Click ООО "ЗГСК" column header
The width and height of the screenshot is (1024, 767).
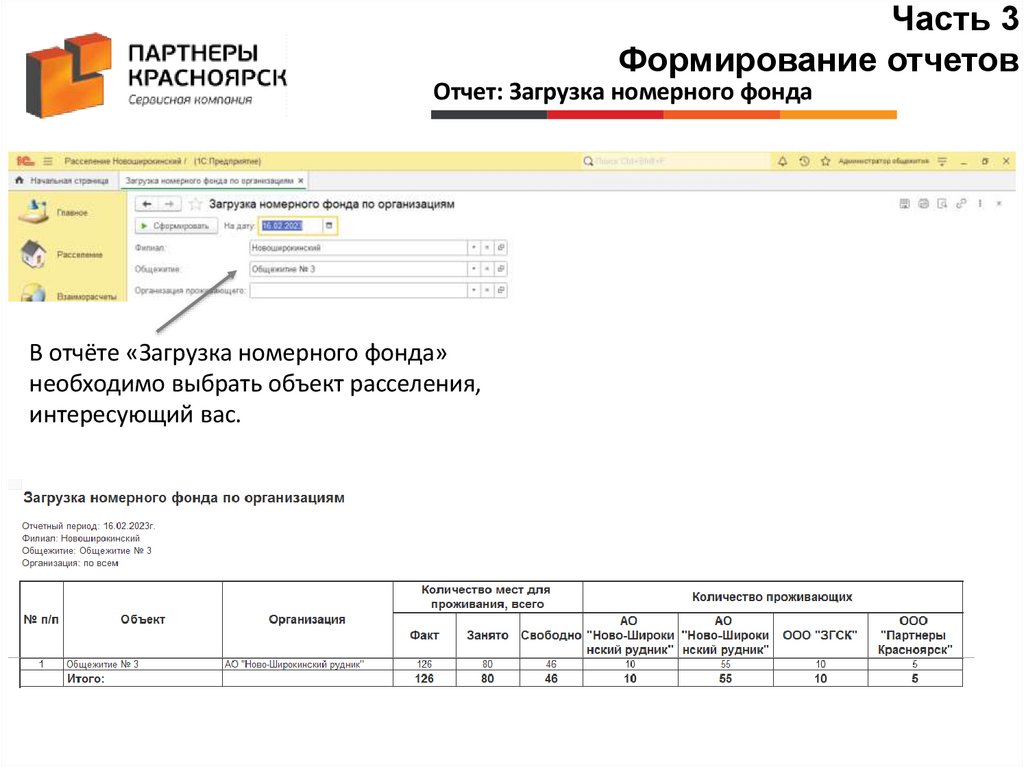820,635
